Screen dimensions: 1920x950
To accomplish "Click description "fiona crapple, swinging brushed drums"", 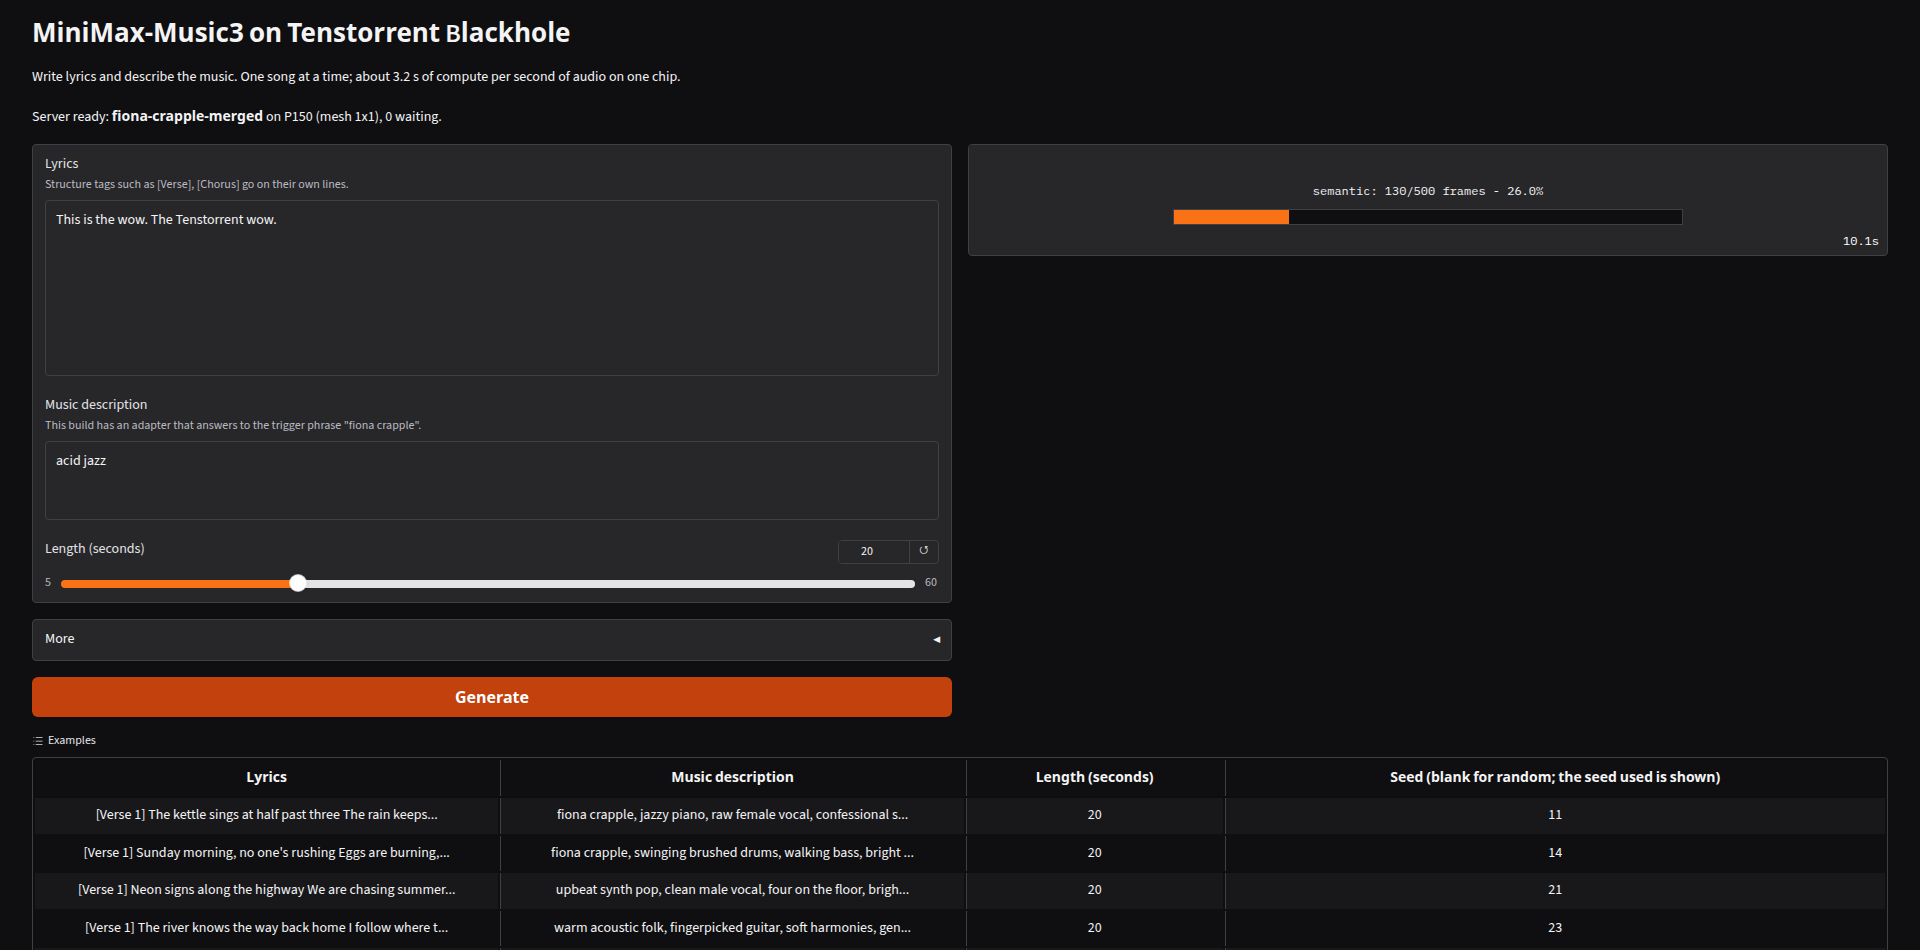I will click(733, 853).
